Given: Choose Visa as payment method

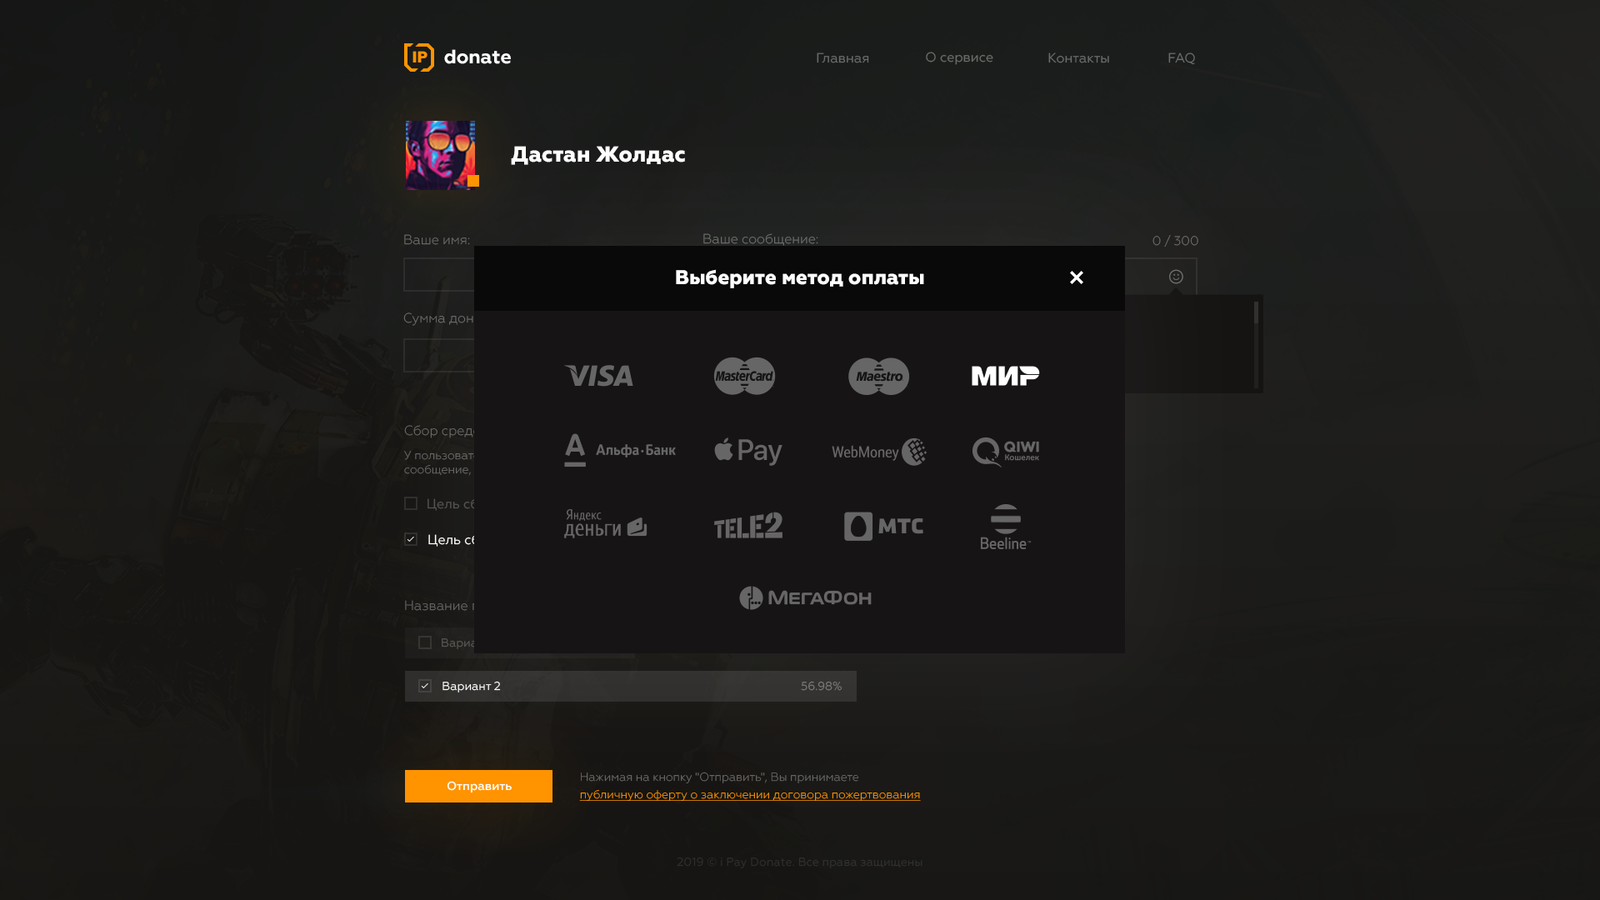Looking at the screenshot, I should (599, 376).
